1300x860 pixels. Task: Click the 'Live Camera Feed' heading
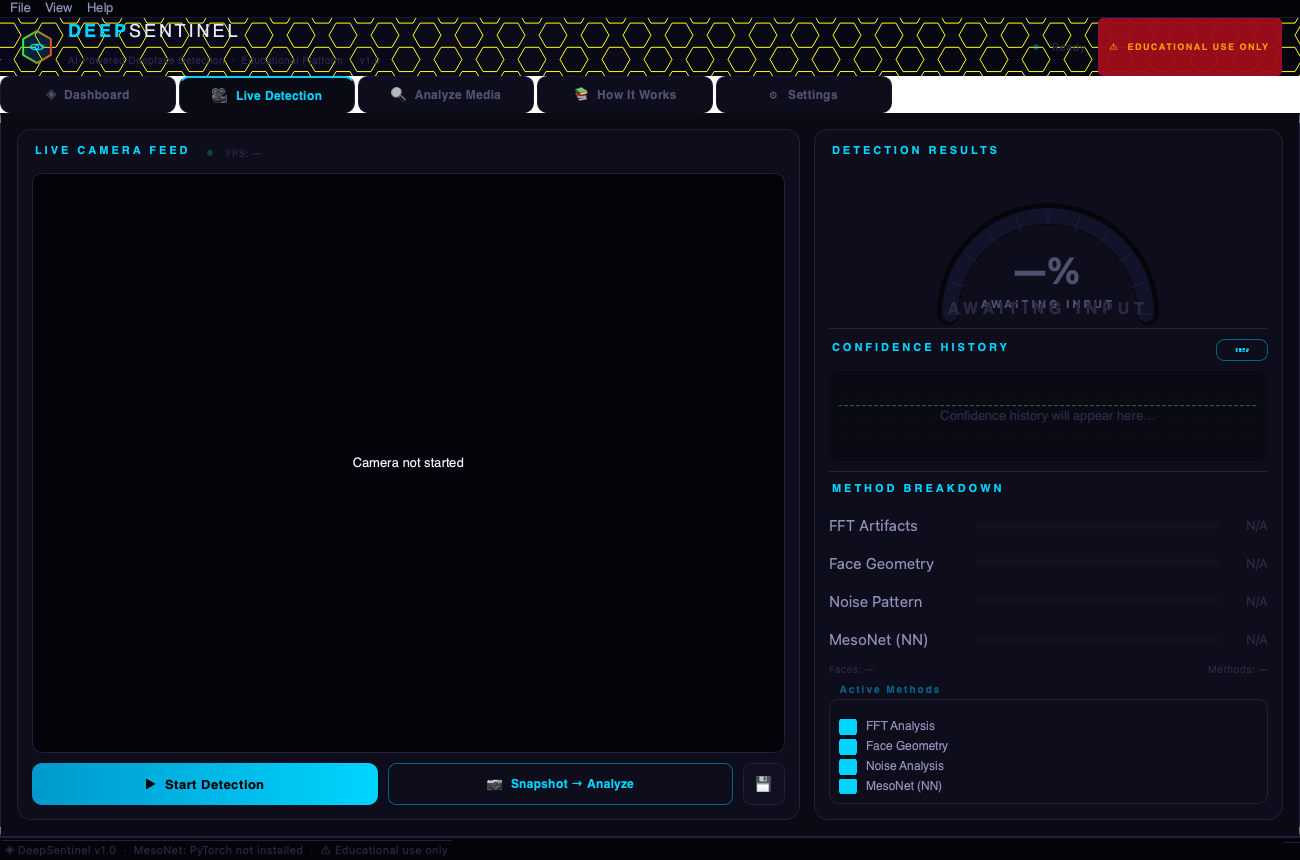pyautogui.click(x=112, y=150)
